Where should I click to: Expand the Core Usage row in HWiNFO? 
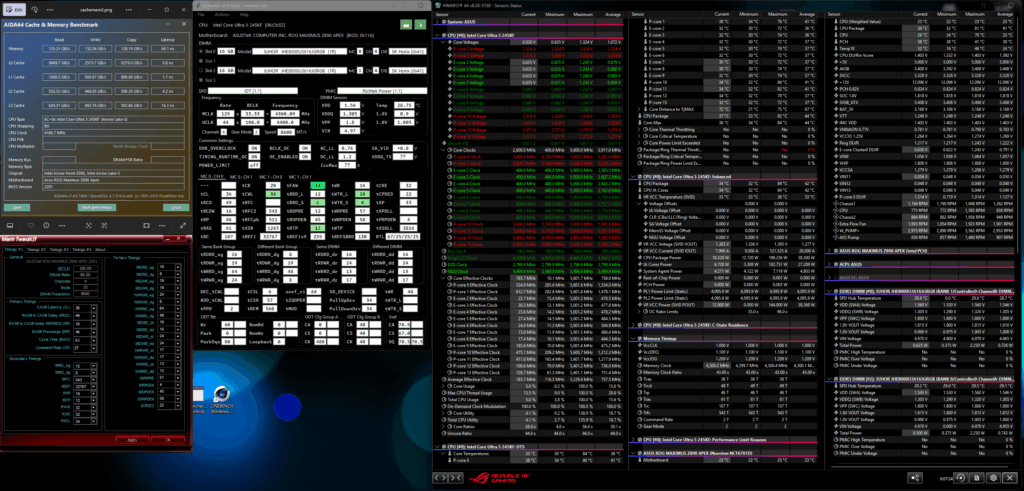pyautogui.click(x=443, y=387)
